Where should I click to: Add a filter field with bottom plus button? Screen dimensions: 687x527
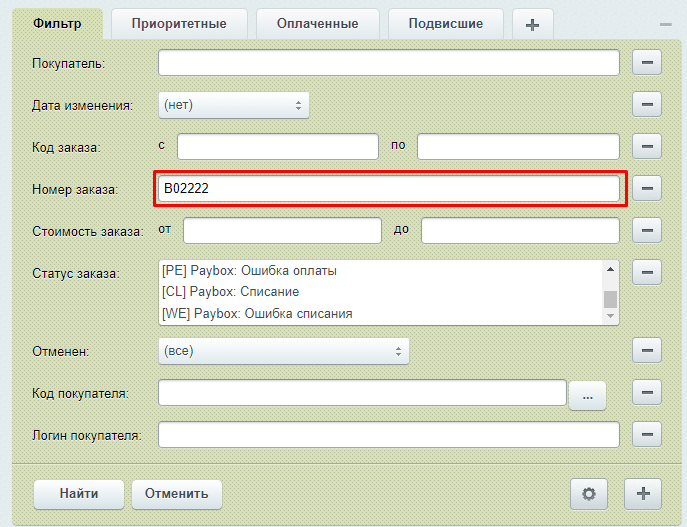[643, 493]
